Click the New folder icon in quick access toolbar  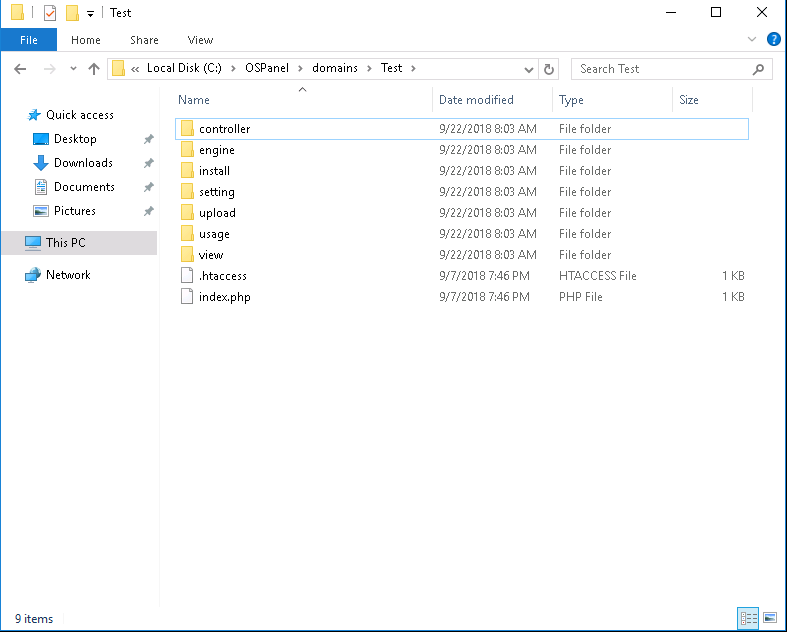72,13
